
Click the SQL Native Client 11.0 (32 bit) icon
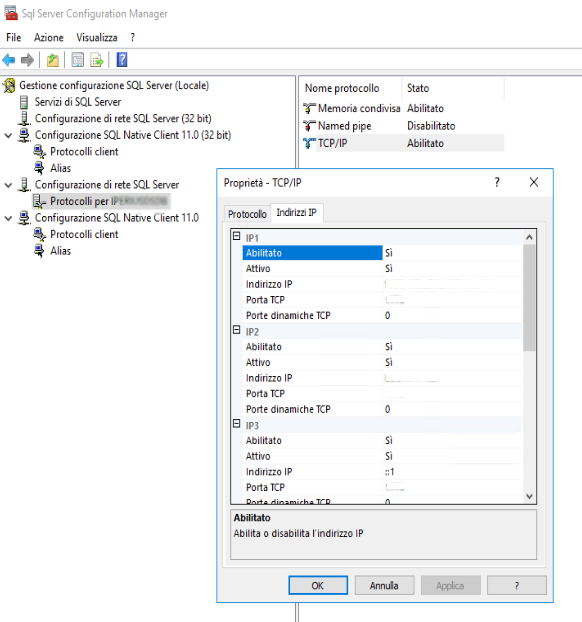click(24, 135)
